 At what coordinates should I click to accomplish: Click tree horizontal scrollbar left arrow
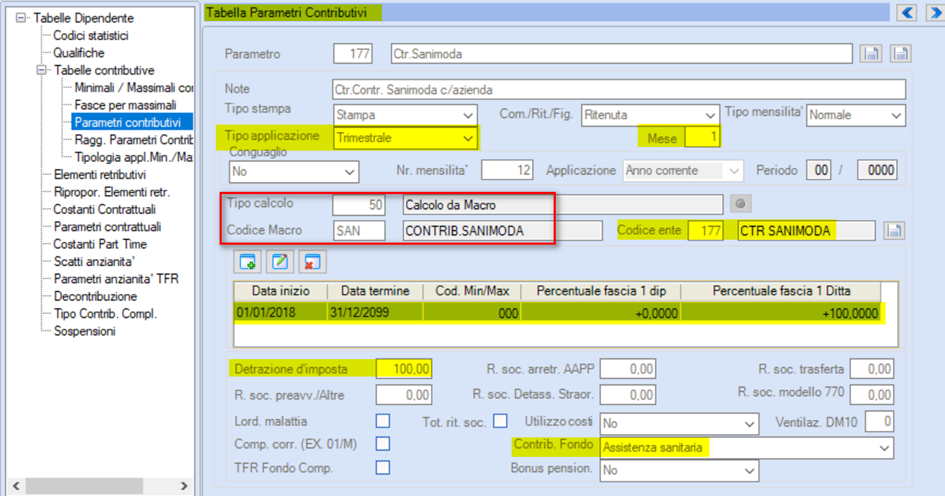[x=16, y=486]
